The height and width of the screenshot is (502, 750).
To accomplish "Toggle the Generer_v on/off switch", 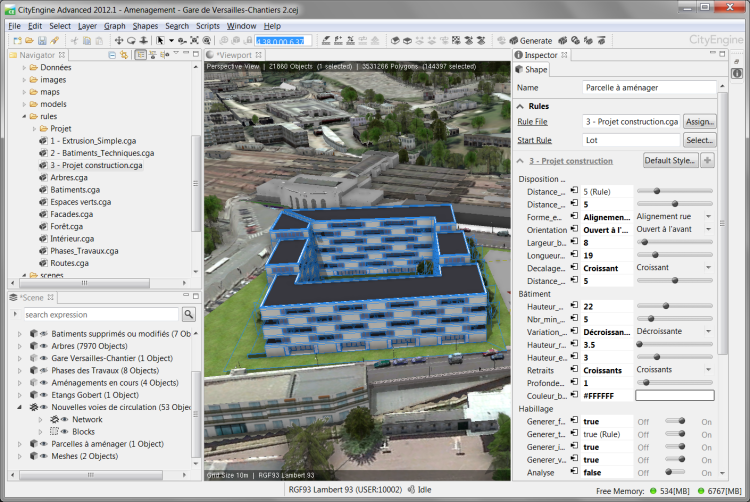I will tap(675, 459).
